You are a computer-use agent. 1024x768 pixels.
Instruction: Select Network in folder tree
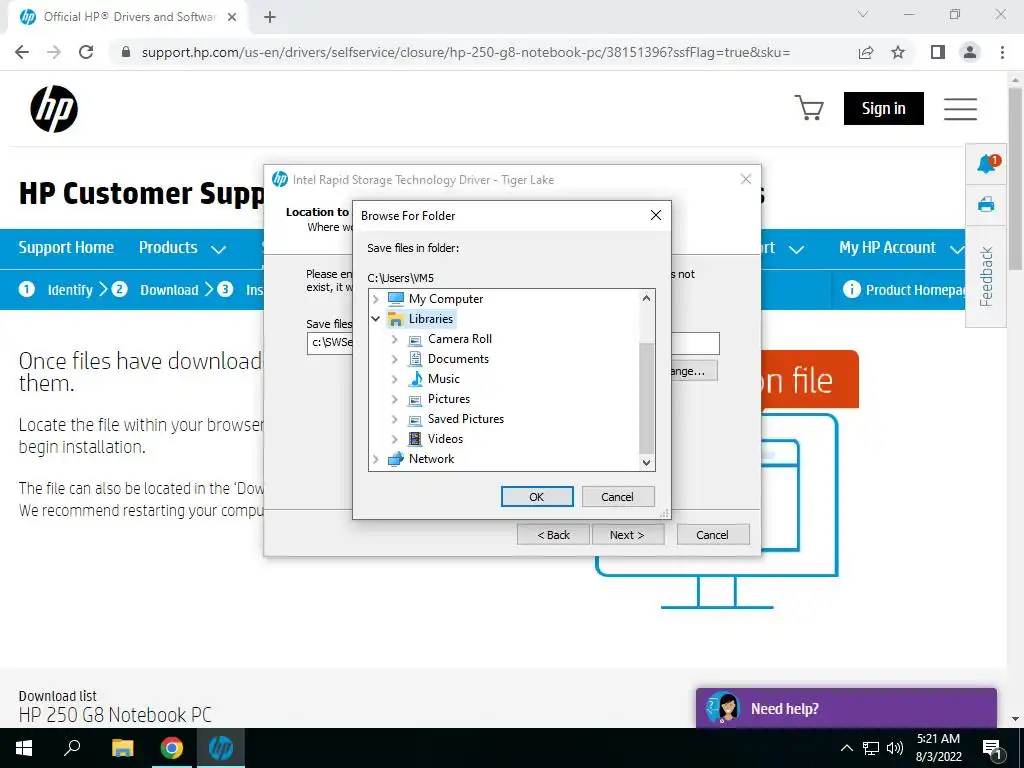pyautogui.click(x=431, y=459)
